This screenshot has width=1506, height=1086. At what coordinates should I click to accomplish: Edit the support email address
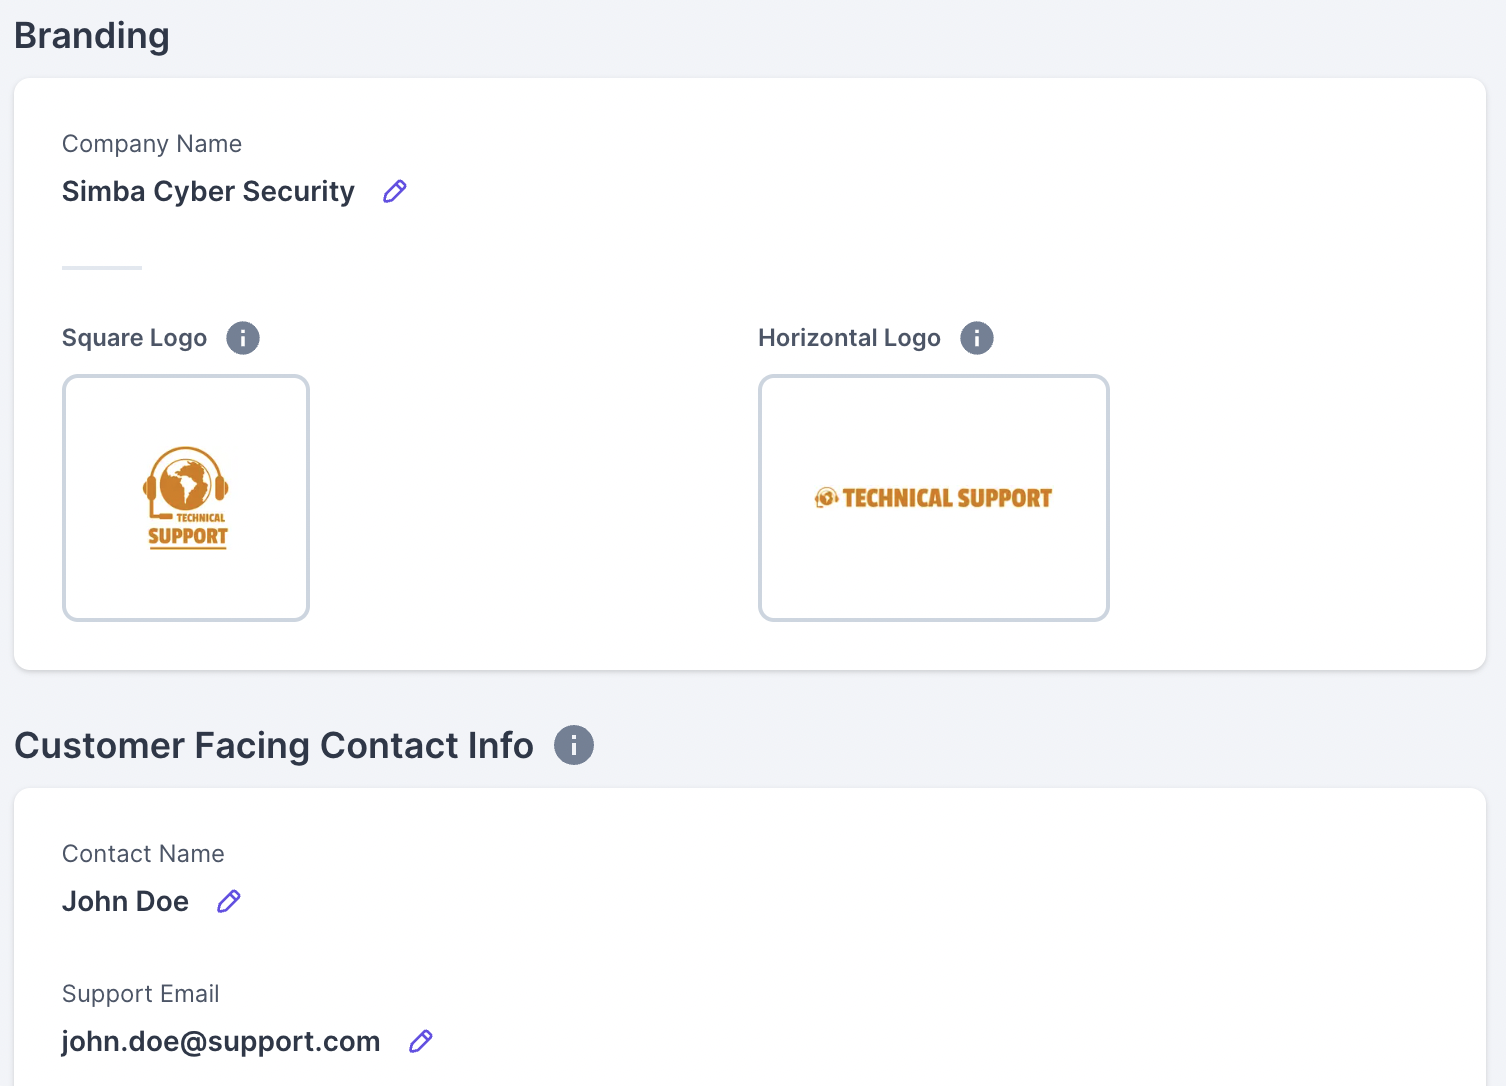(421, 1041)
